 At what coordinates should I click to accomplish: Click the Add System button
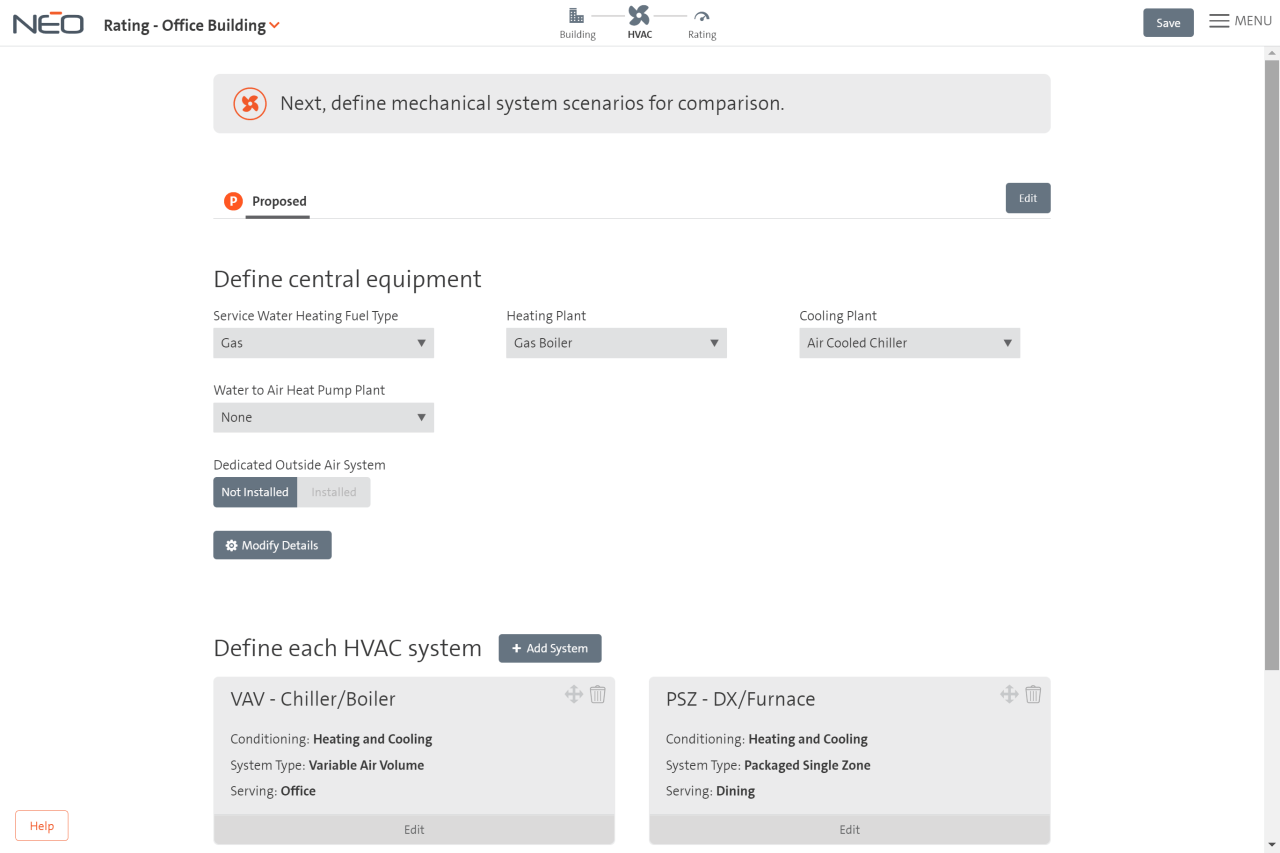(549, 648)
